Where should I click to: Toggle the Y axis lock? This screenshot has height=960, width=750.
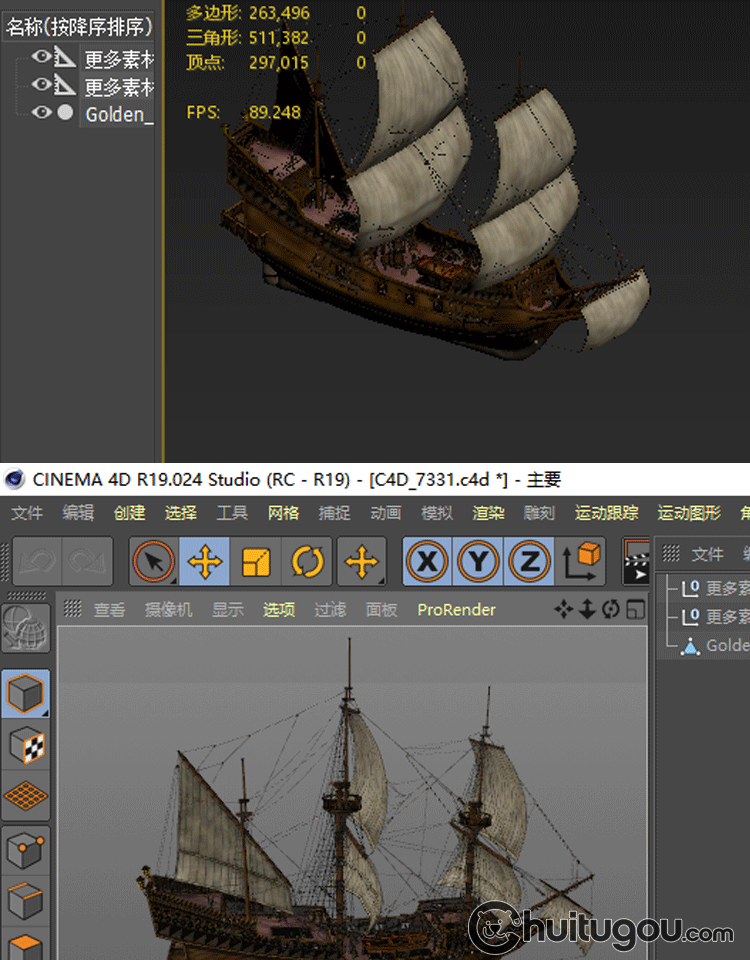(479, 563)
